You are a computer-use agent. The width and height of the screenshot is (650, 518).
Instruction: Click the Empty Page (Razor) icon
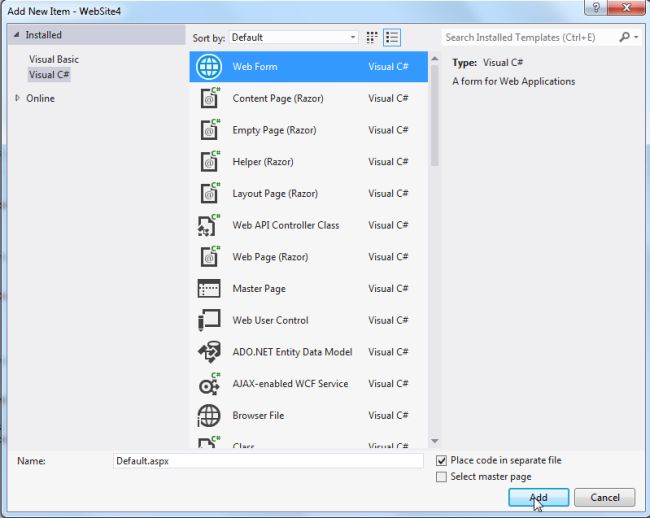(210, 130)
